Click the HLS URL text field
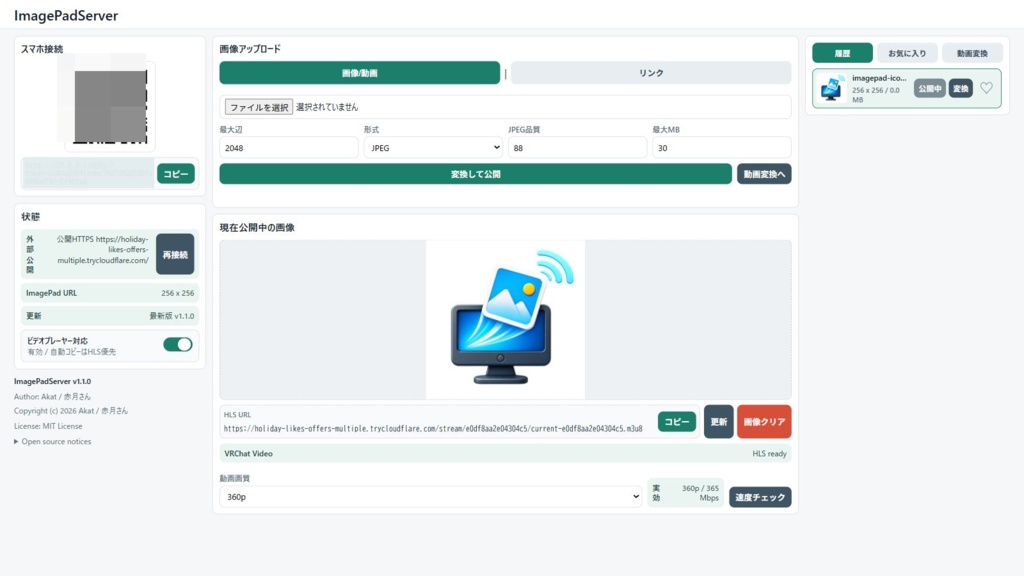The height and width of the screenshot is (576, 1024). (x=433, y=428)
